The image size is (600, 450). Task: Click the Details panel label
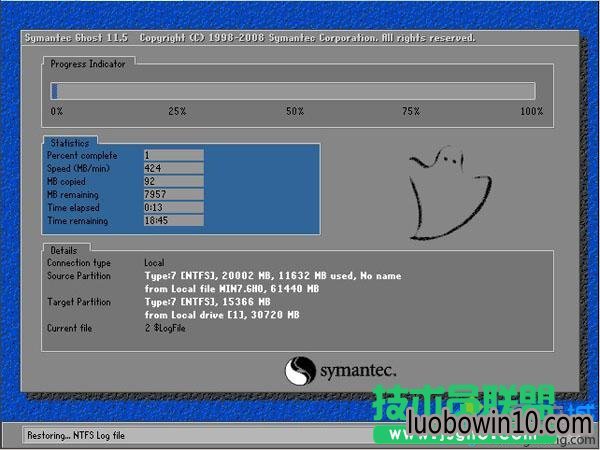(x=64, y=251)
